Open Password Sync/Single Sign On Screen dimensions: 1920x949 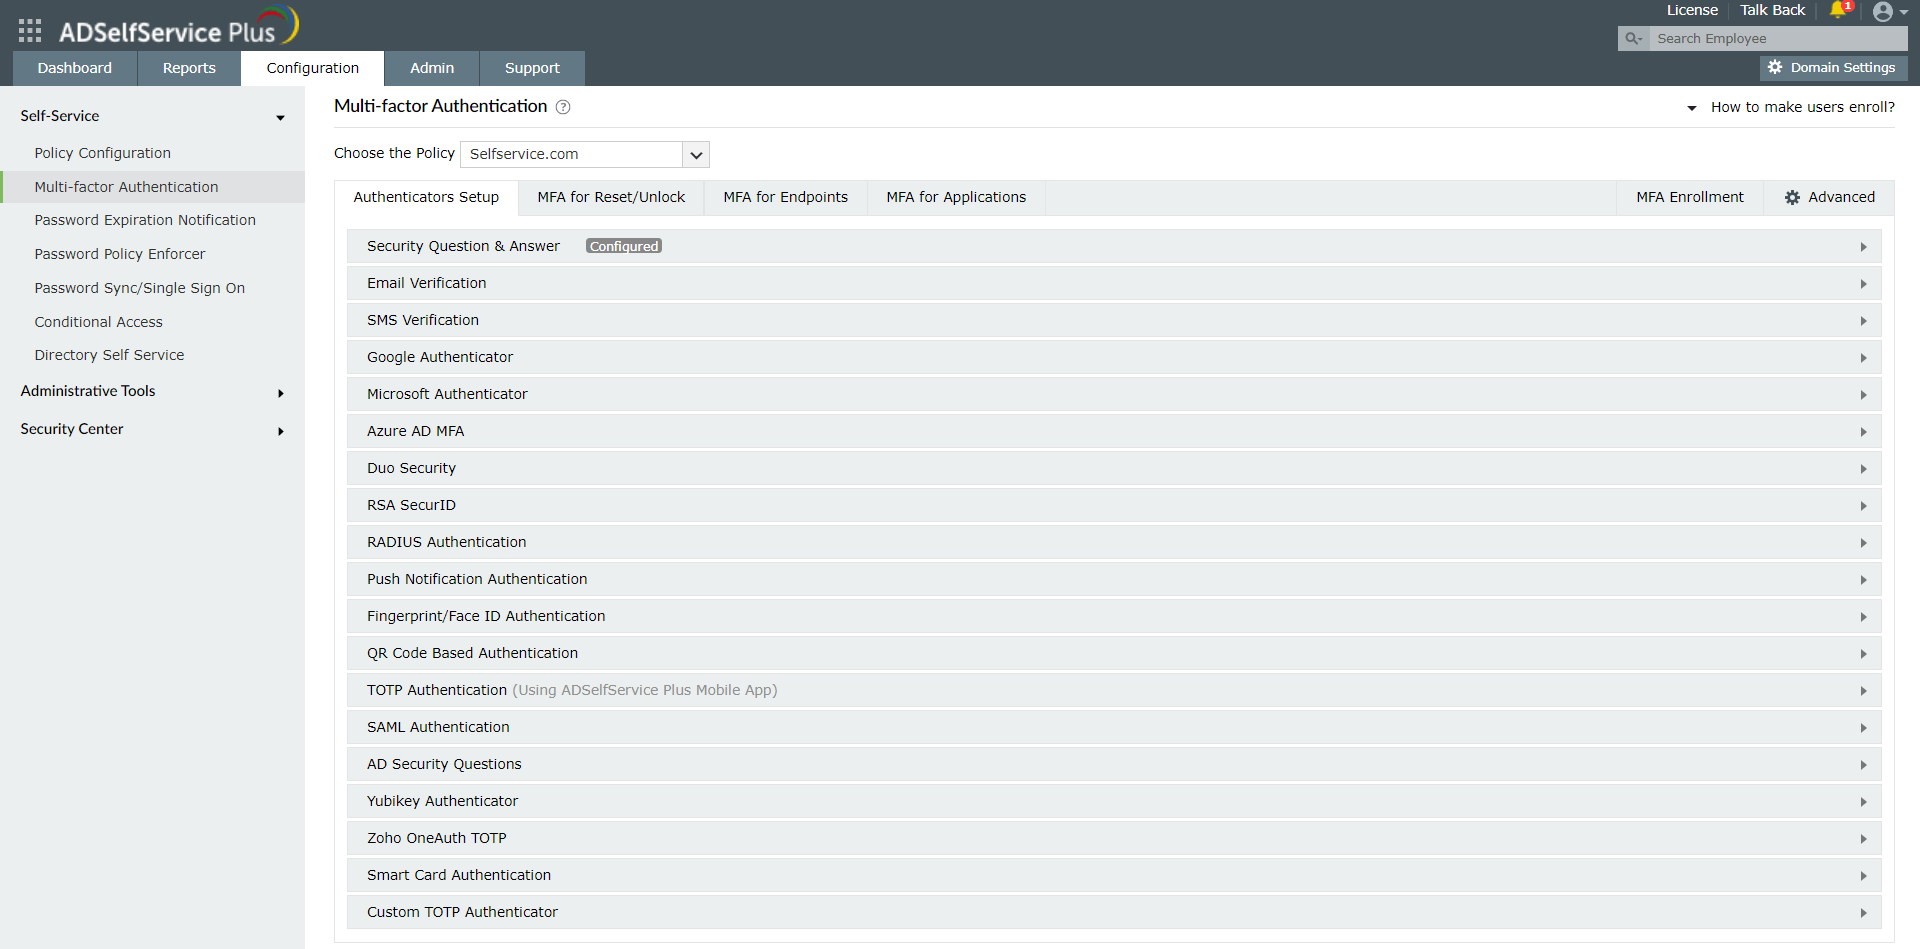point(140,288)
